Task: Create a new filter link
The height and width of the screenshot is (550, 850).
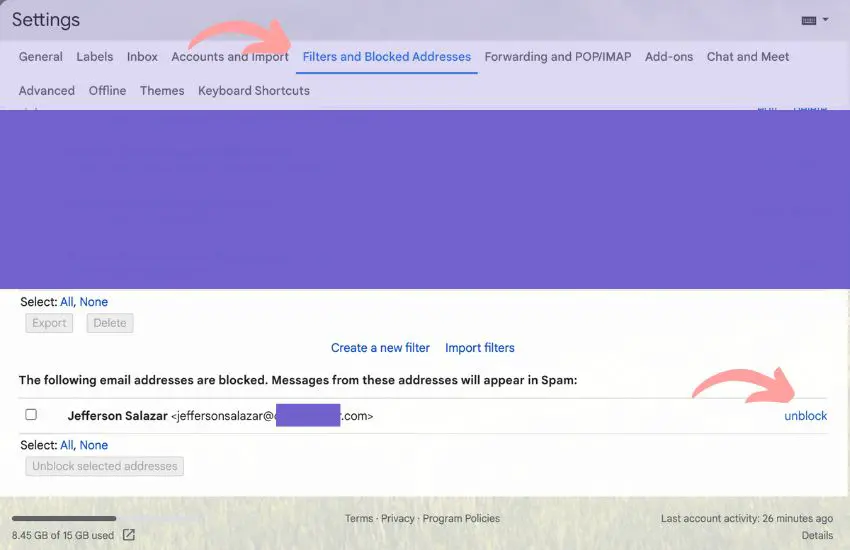Action: 380,348
